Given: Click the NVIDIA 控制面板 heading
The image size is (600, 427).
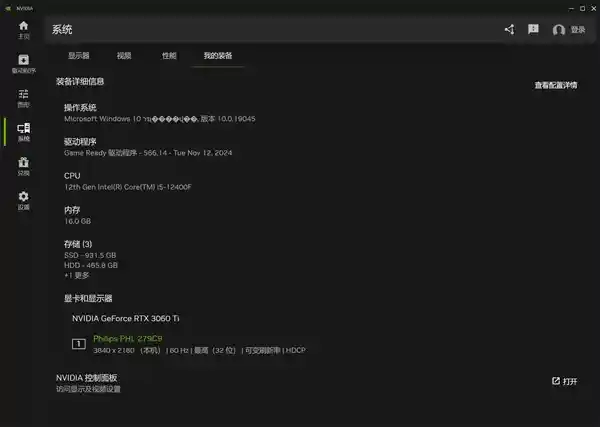Looking at the screenshot, I should click(x=86, y=378).
